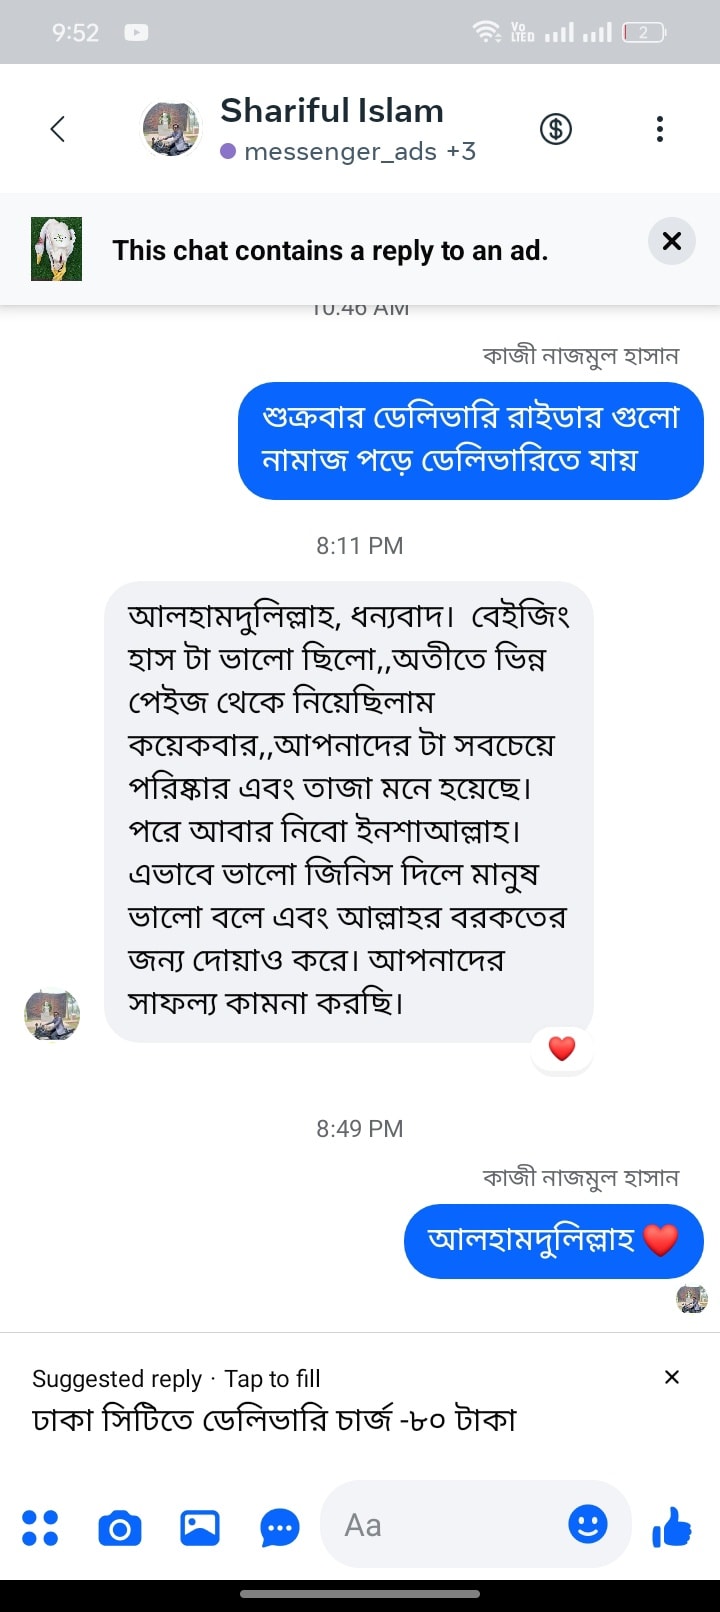Screen dimensions: 720x1612
Task: Fill the suggested delivery charge reply
Action: [x=274, y=1419]
